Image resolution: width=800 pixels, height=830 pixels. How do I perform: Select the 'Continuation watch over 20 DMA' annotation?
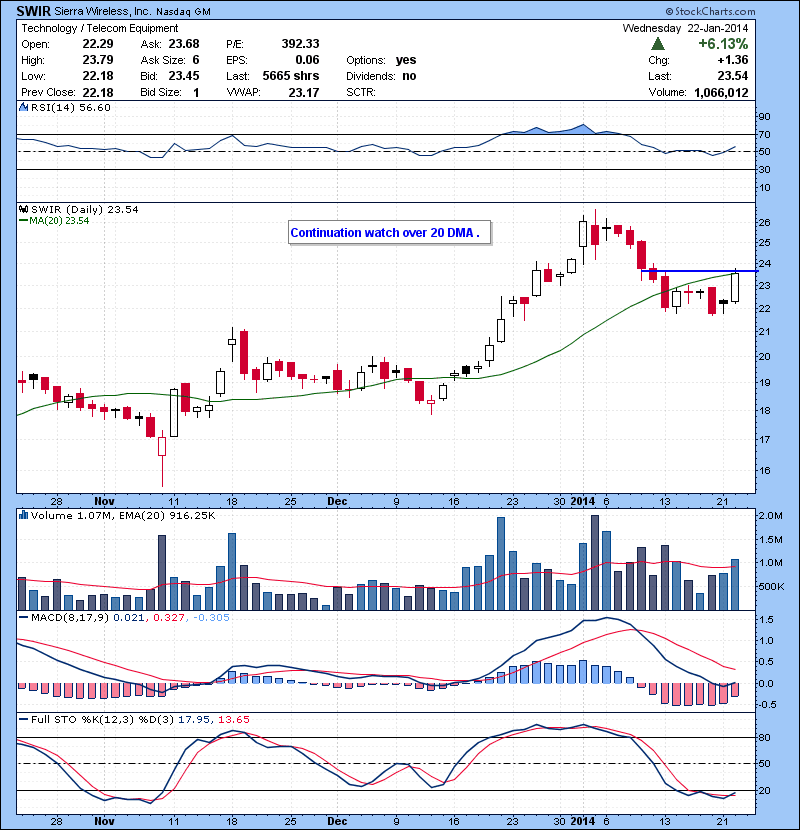389,233
